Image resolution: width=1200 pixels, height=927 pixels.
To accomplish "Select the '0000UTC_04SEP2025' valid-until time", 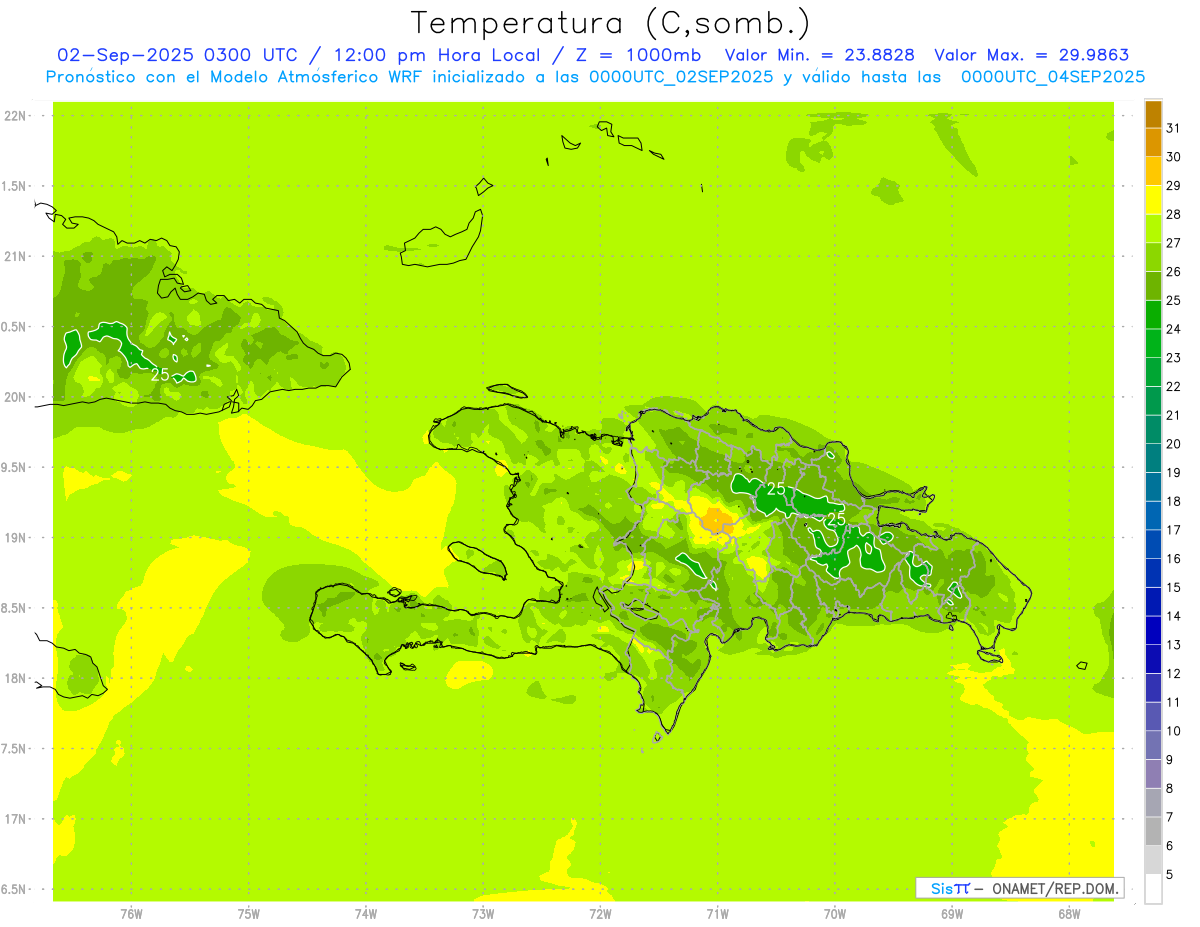I will click(x=1053, y=77).
